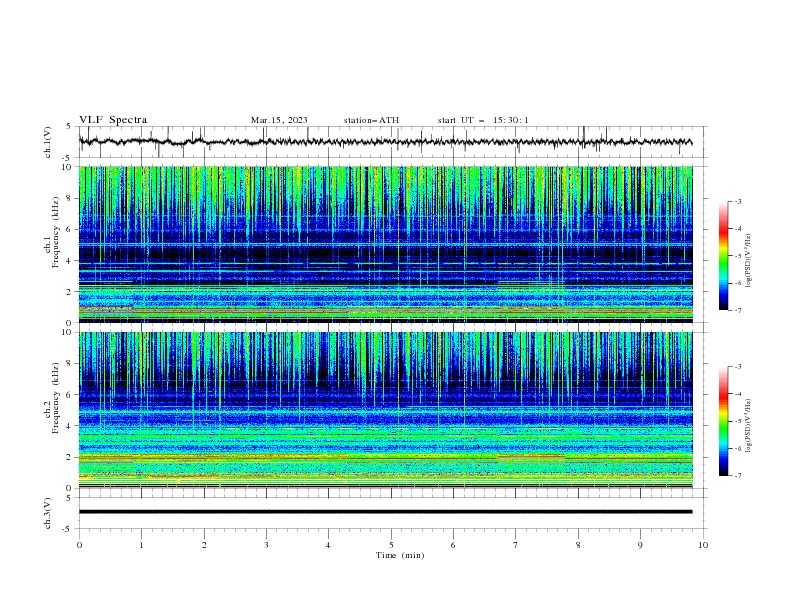Select the date text 'Mar.15, 2023'
The width and height of the screenshot is (792, 612).
click(279, 120)
